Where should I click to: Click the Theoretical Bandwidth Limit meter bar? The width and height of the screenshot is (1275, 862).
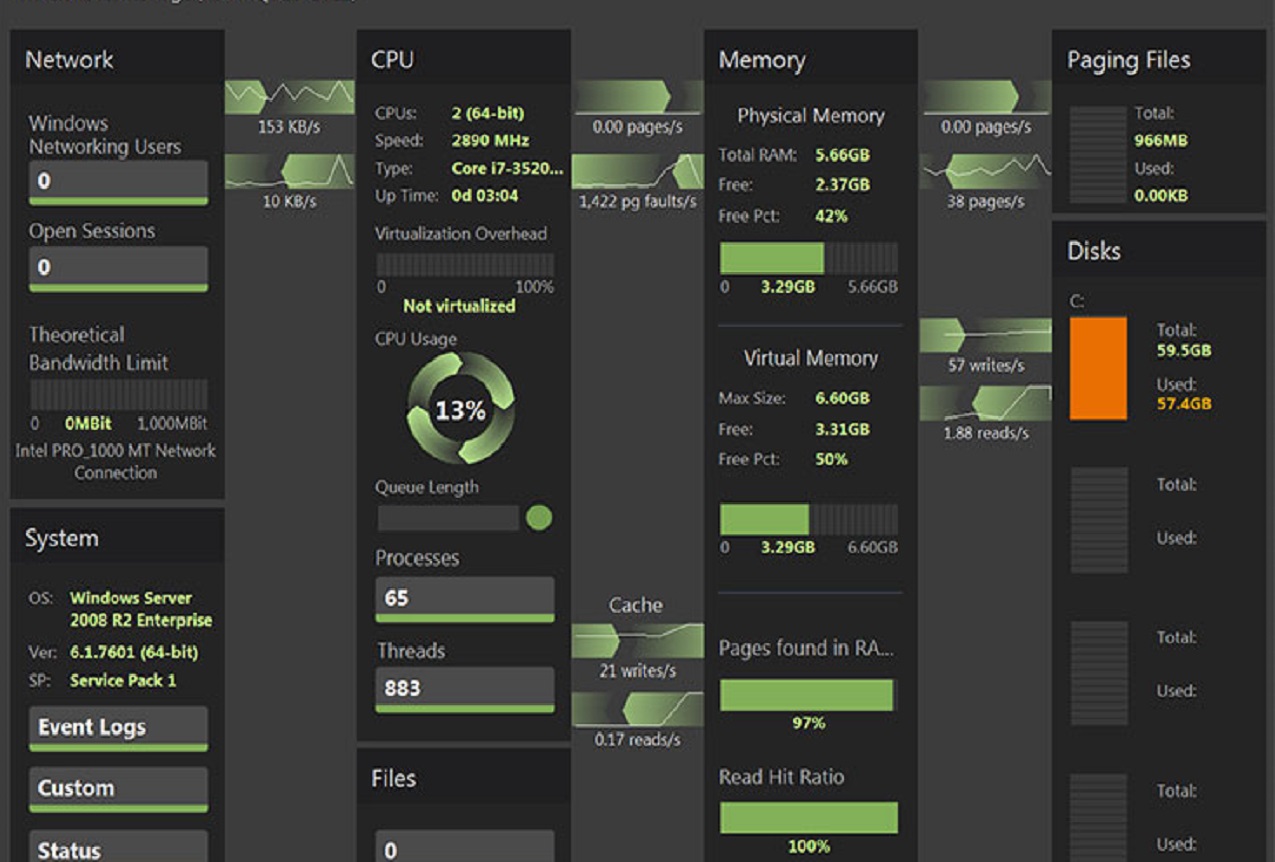point(118,394)
